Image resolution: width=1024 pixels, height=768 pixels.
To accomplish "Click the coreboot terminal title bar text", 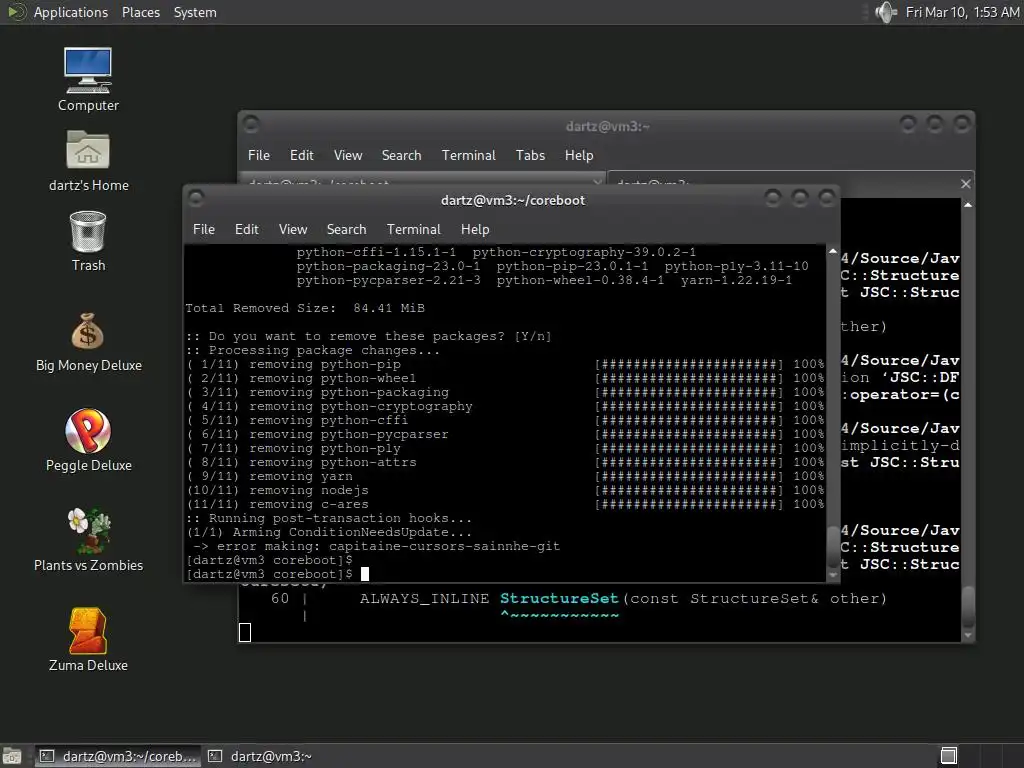I will pyautogui.click(x=513, y=200).
